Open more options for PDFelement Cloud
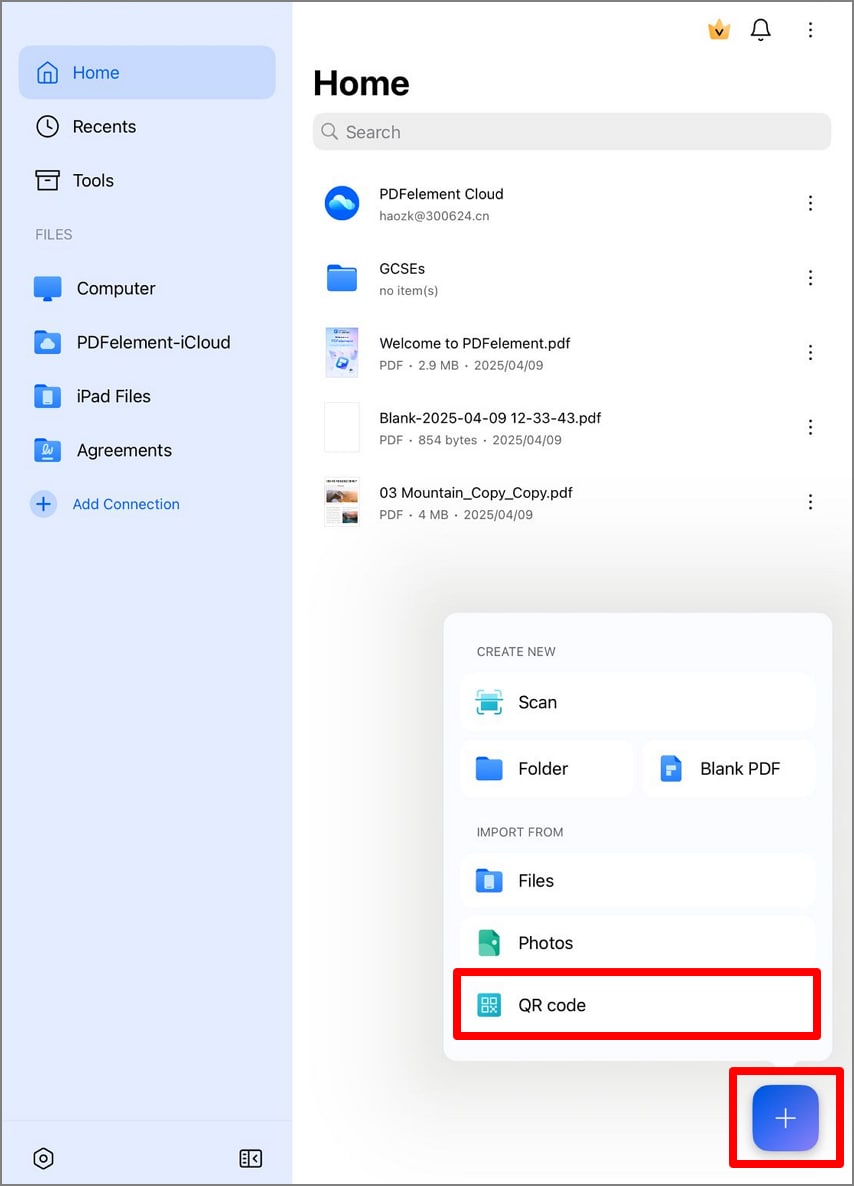The image size is (854, 1186). [810, 203]
